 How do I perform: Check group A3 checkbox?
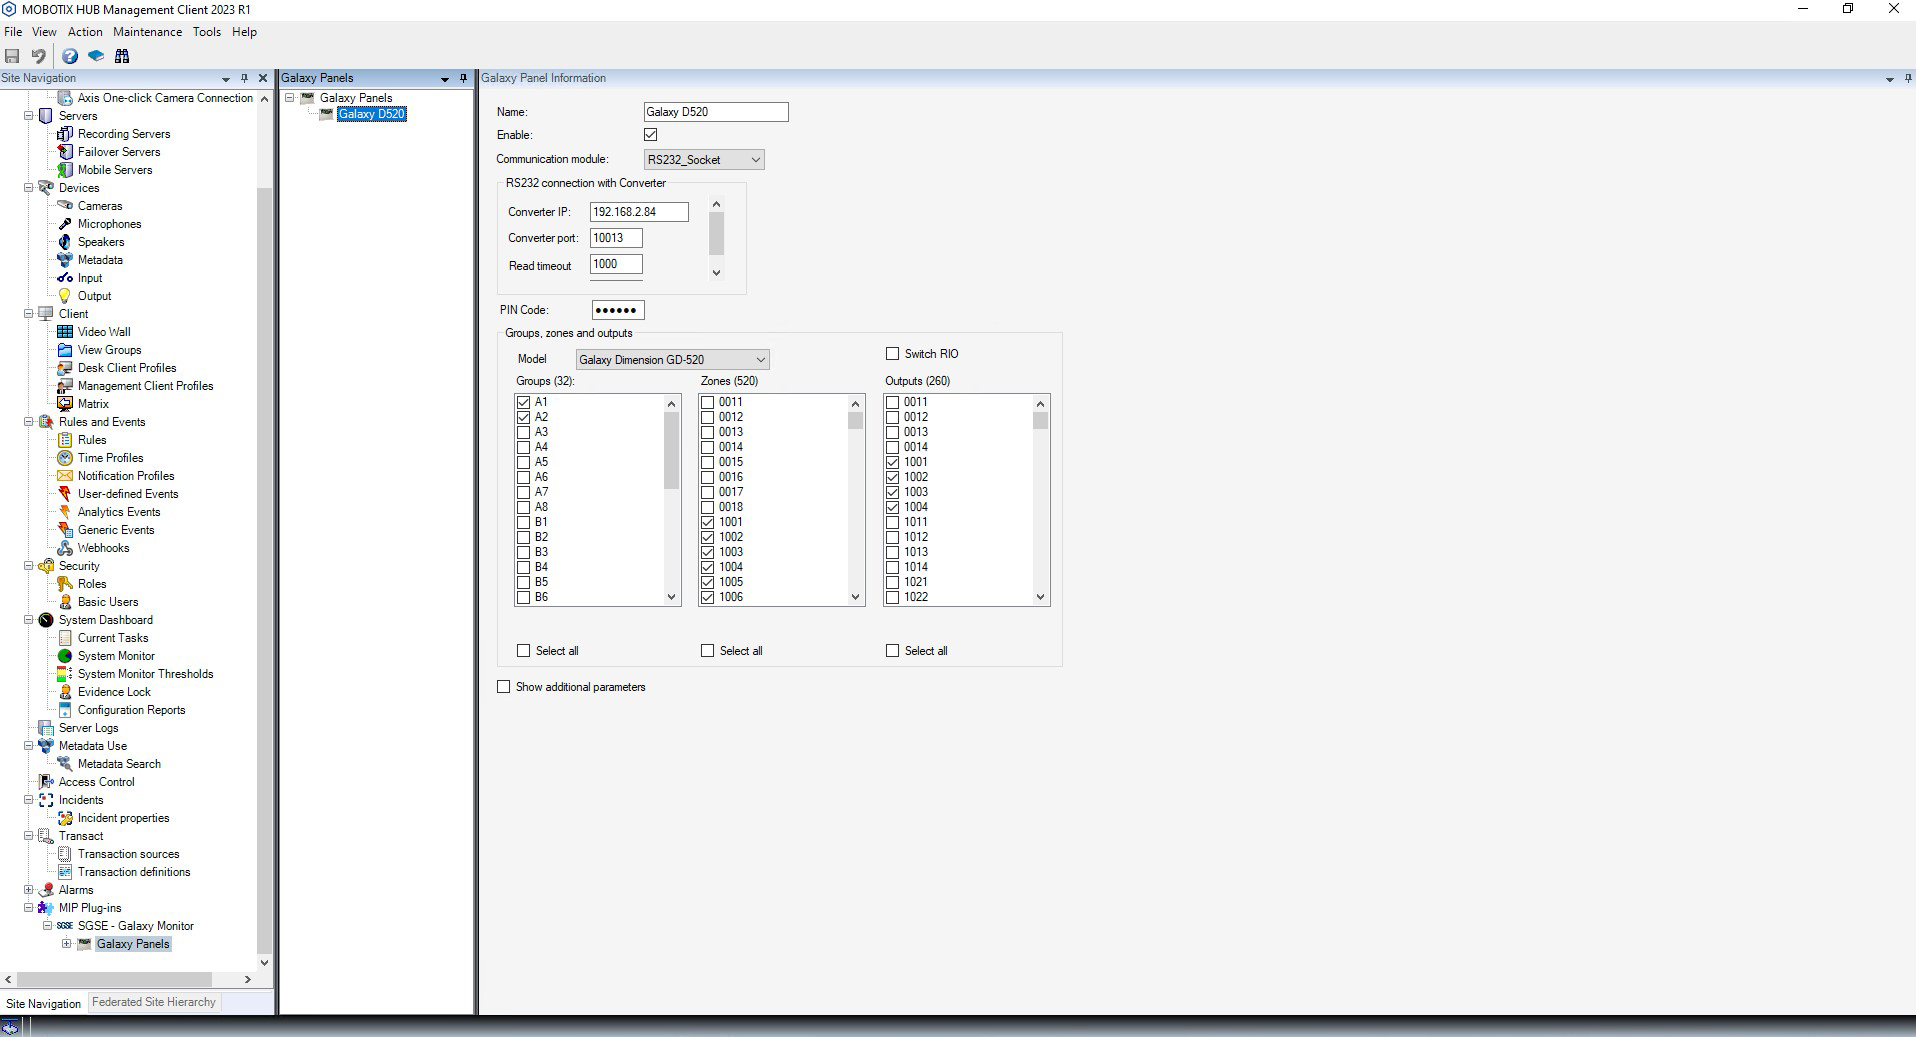pyautogui.click(x=523, y=432)
